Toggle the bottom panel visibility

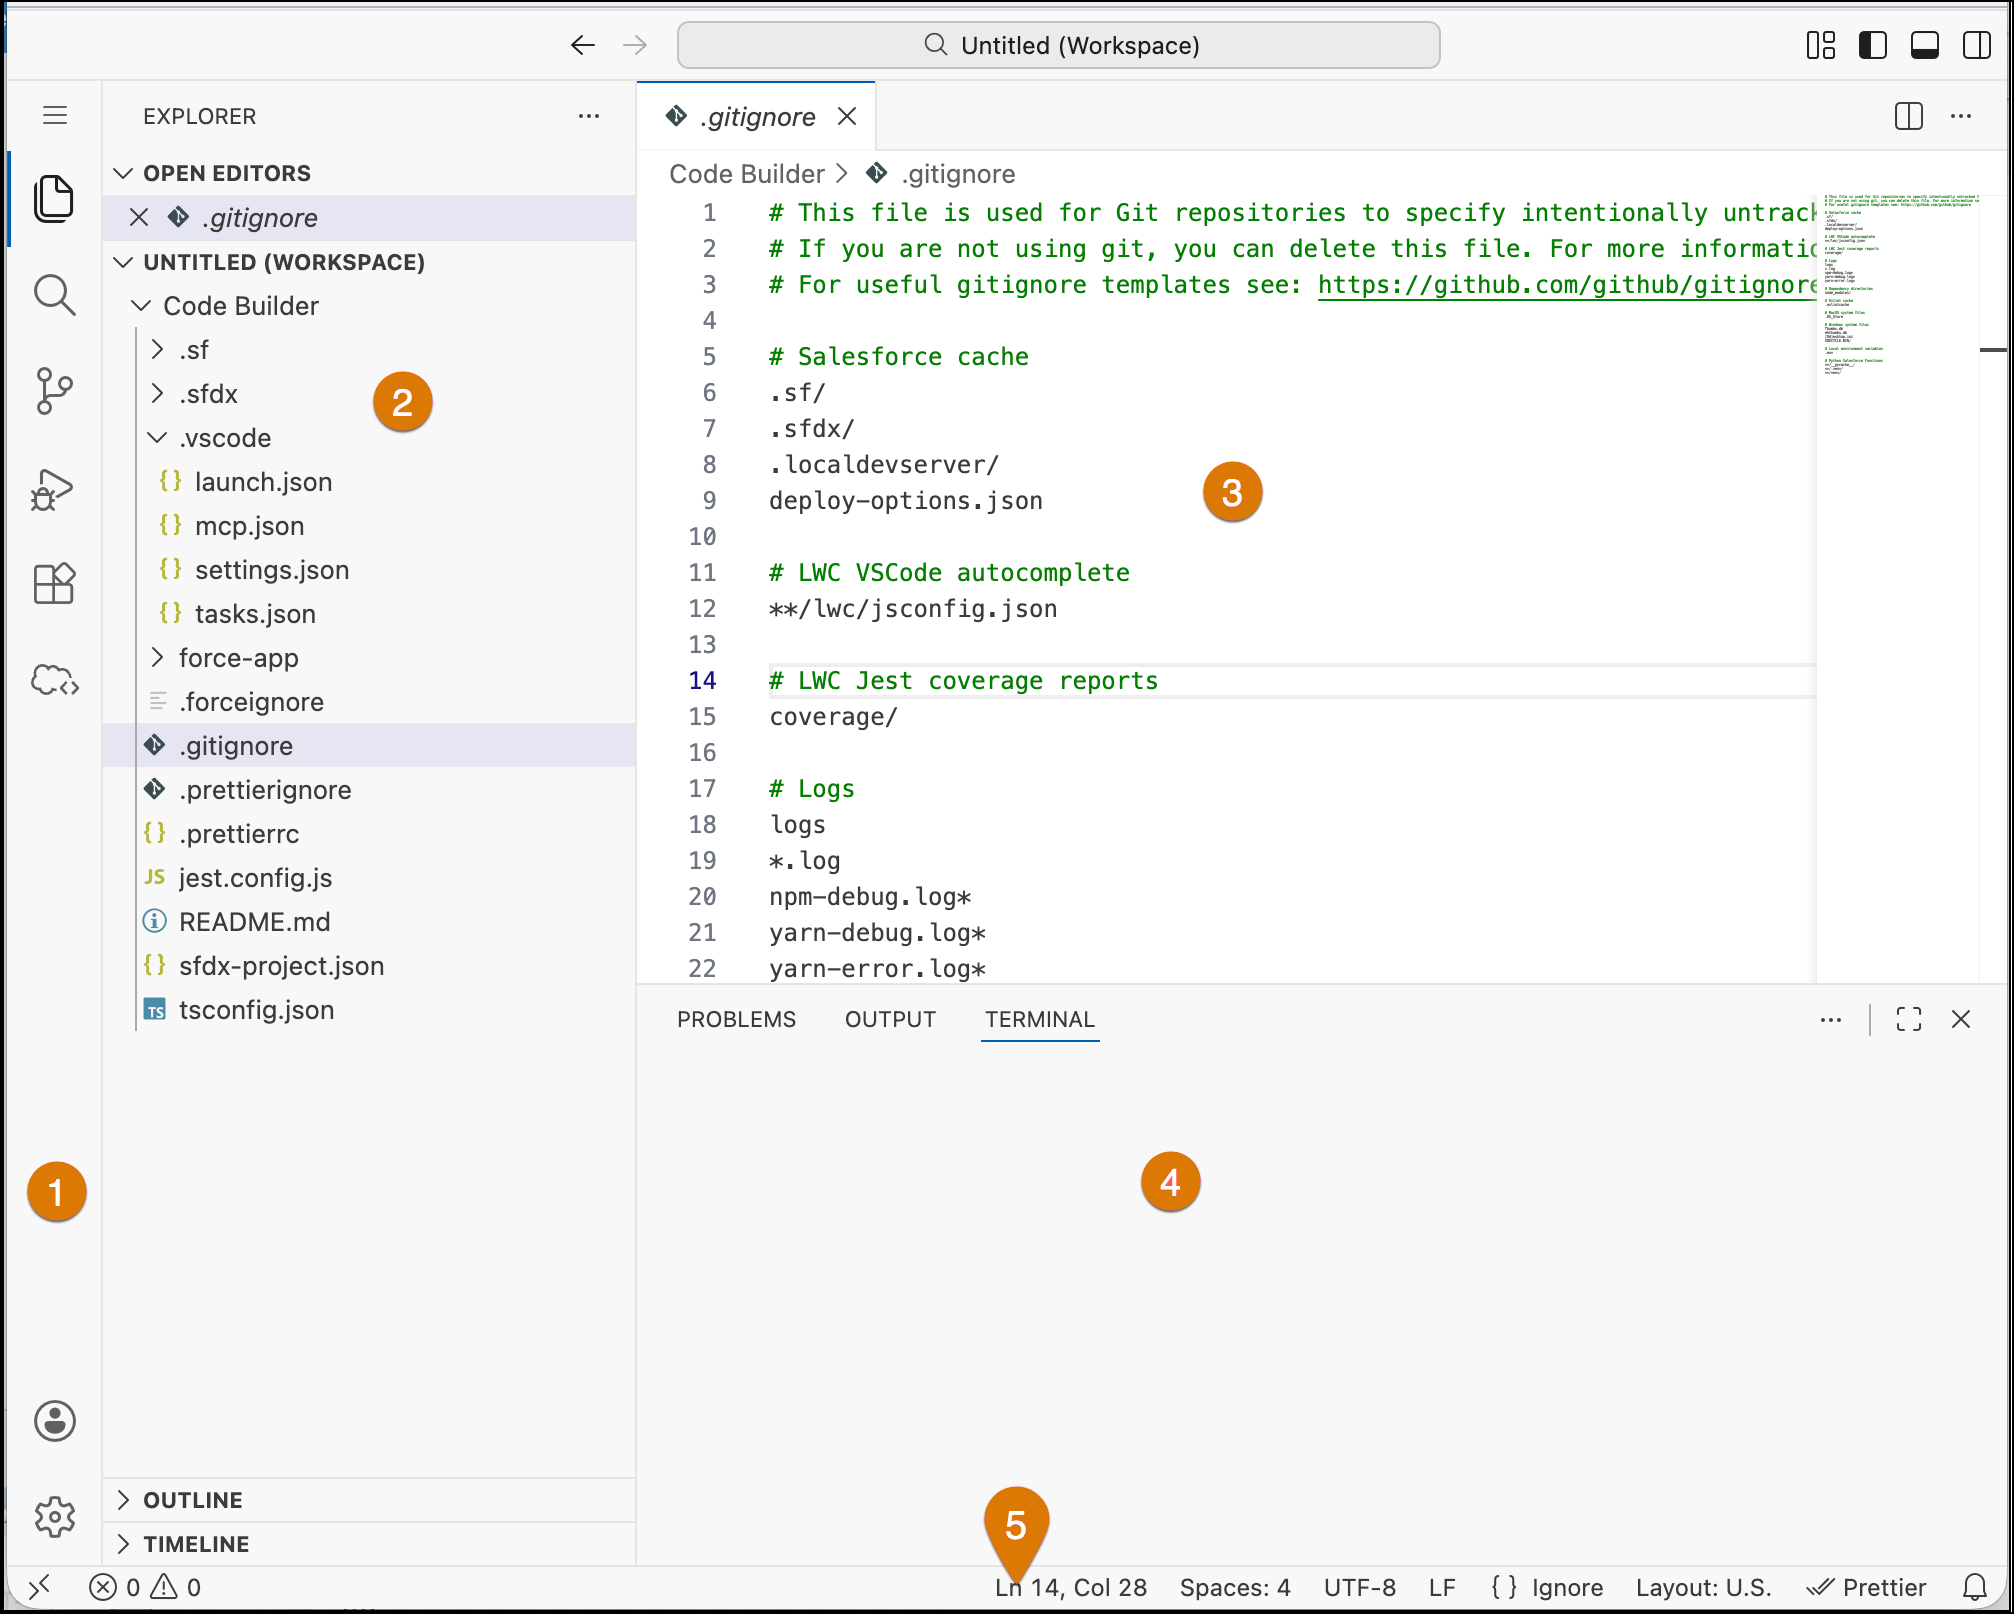coord(1923,45)
